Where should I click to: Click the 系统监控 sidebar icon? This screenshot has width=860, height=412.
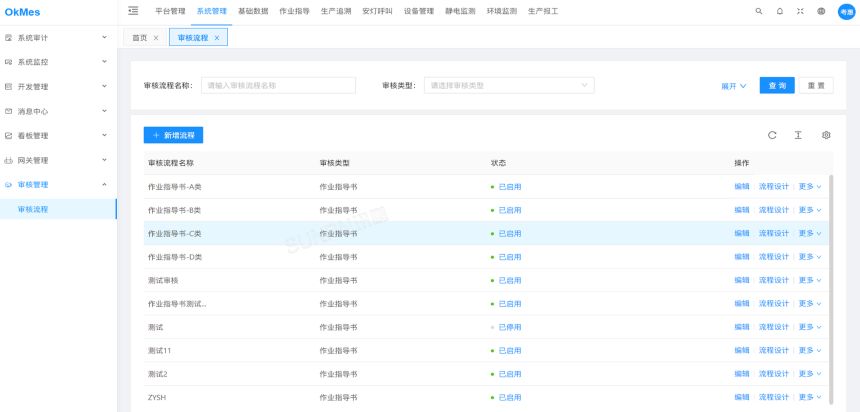click(8, 63)
